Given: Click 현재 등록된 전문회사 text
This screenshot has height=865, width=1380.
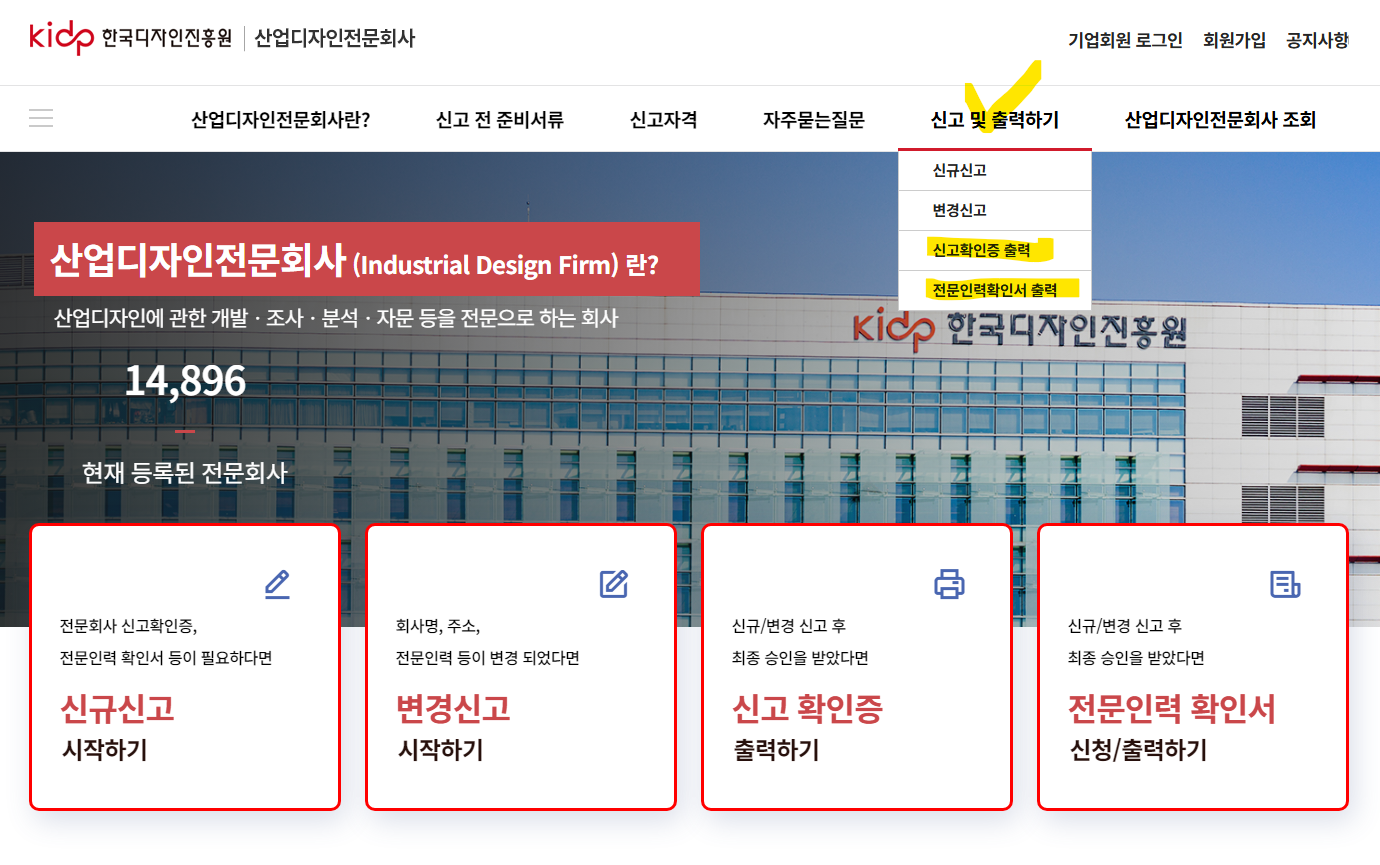Looking at the screenshot, I should pyautogui.click(x=185, y=472).
